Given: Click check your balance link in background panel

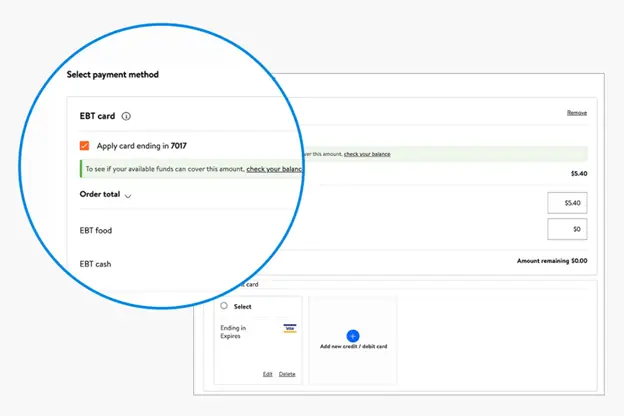Looking at the screenshot, I should (367, 154).
